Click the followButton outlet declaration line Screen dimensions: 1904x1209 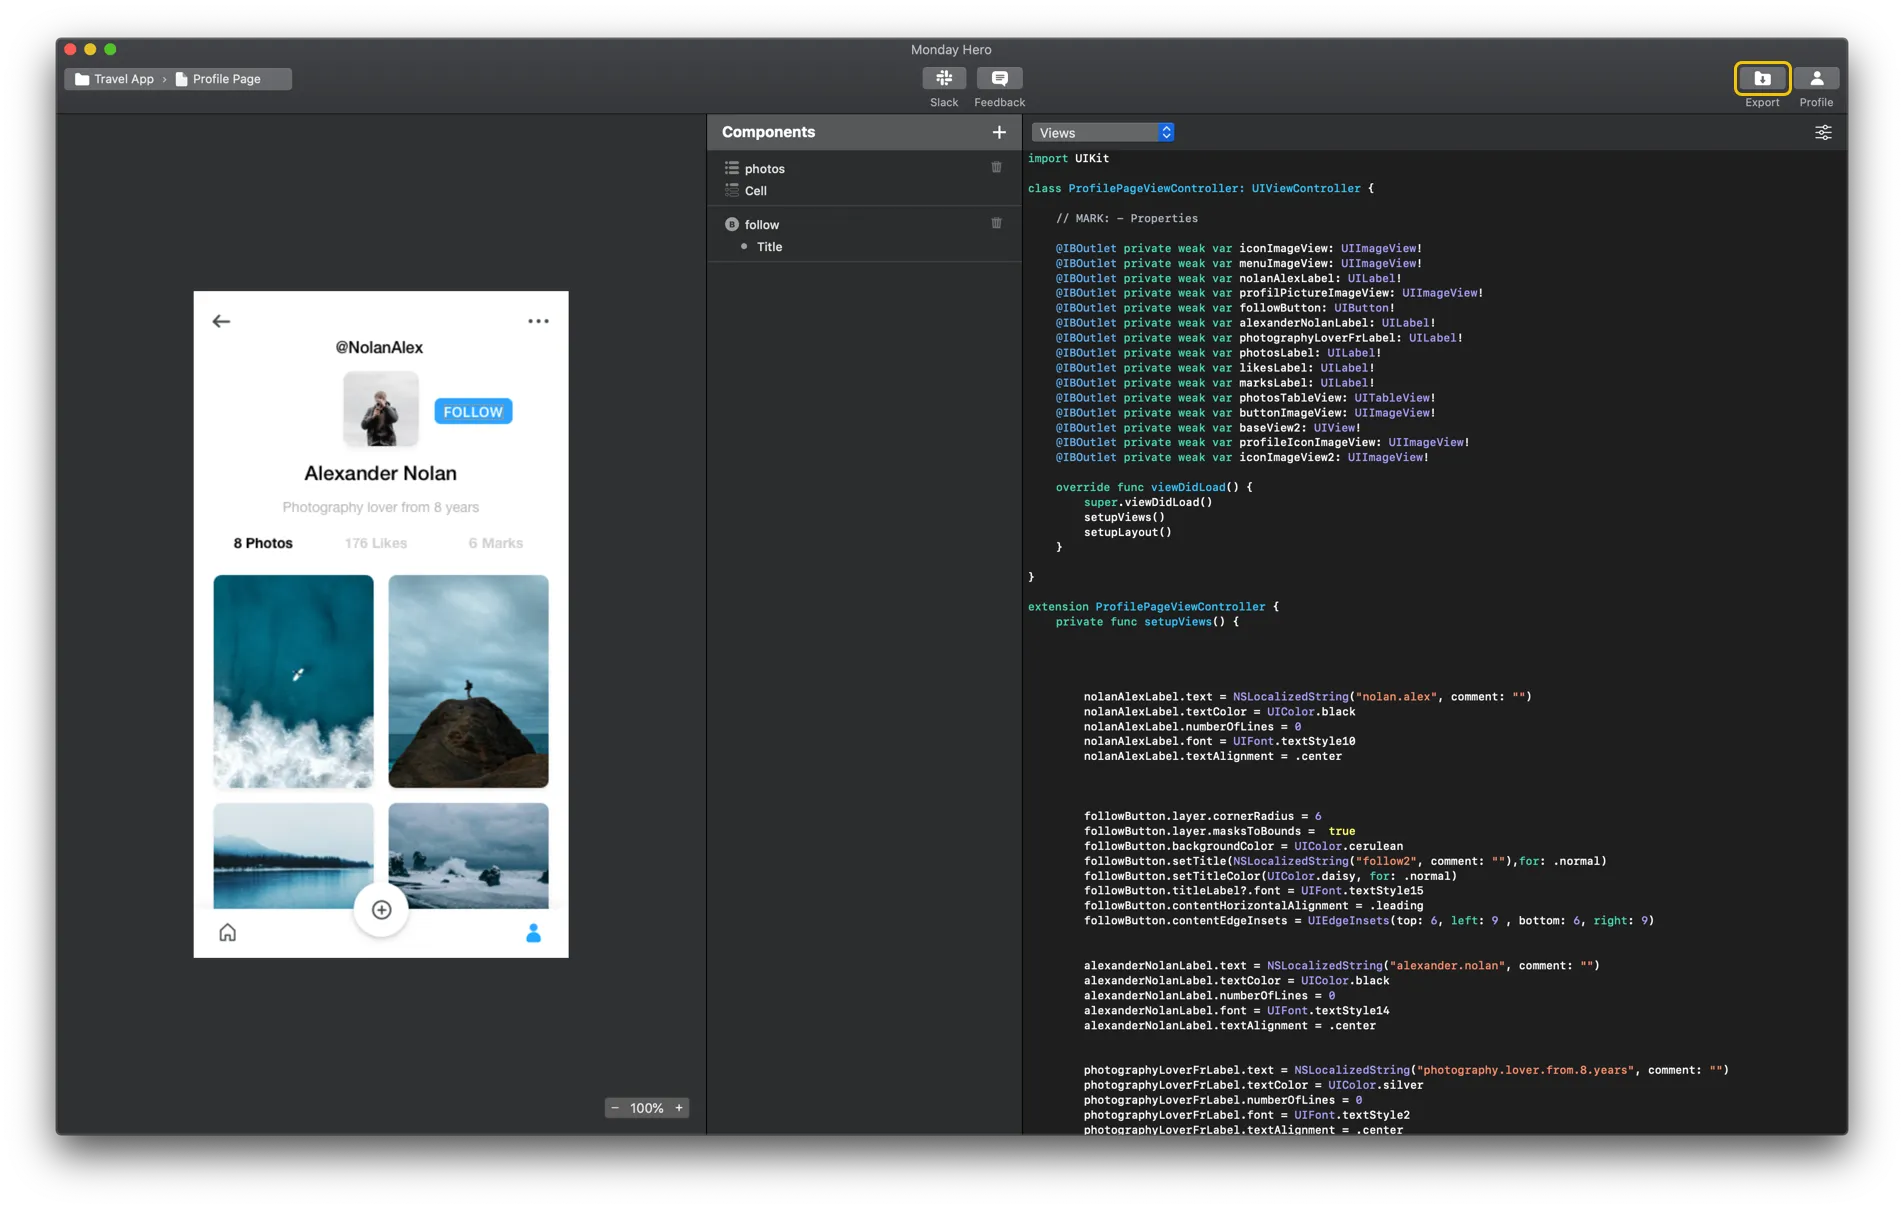[1225, 308]
